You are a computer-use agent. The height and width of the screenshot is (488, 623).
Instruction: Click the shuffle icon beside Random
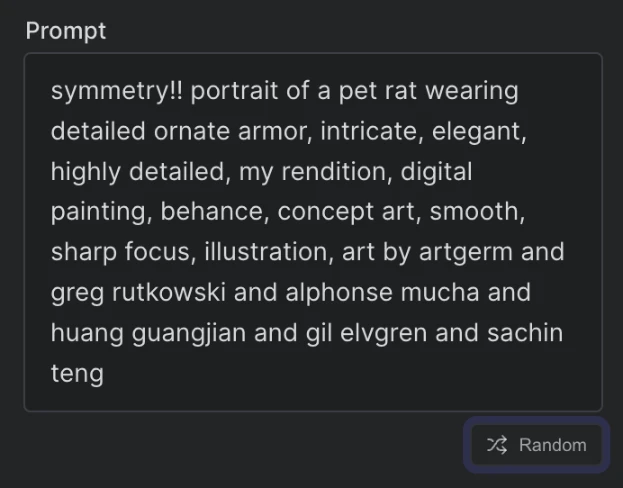pos(497,445)
